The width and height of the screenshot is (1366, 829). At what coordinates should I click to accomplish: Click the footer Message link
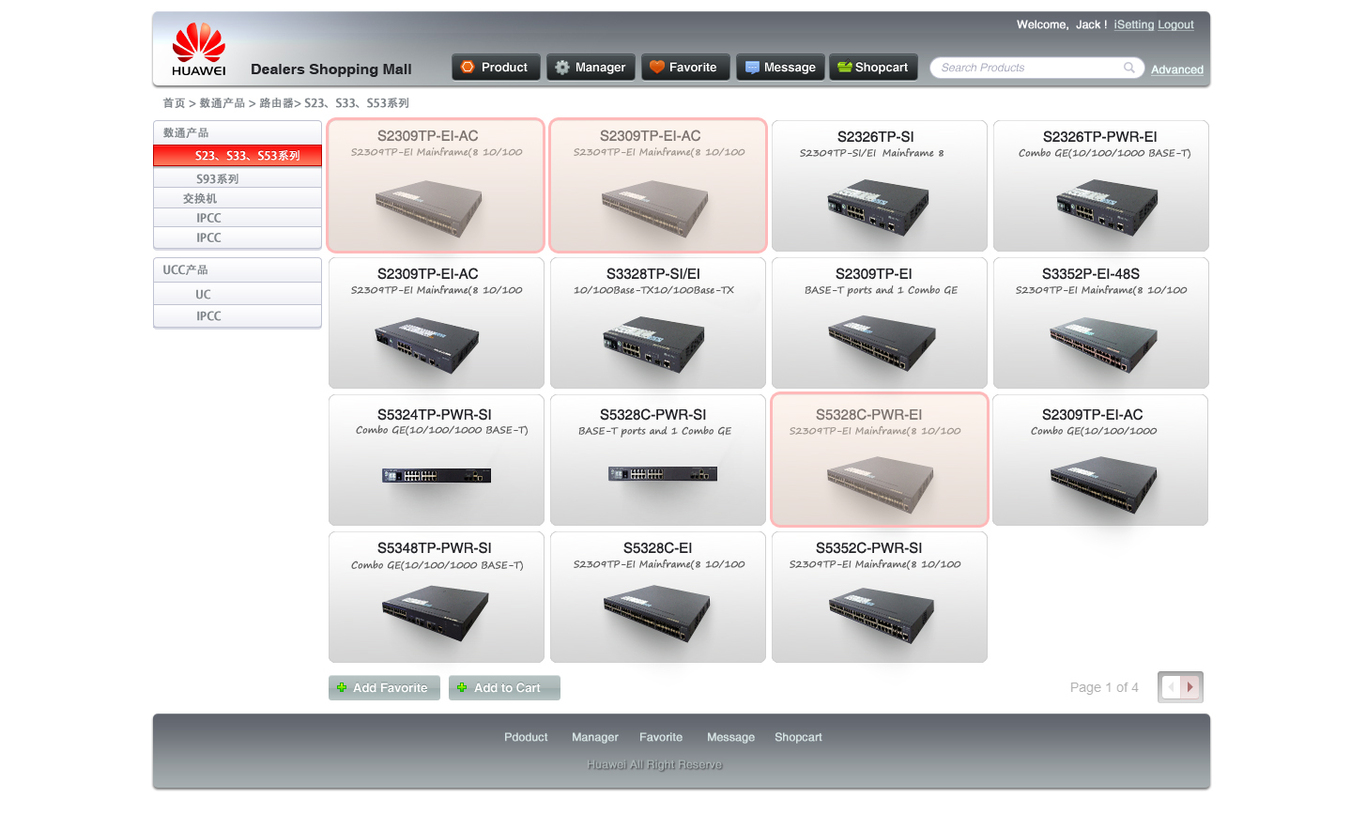coord(731,737)
